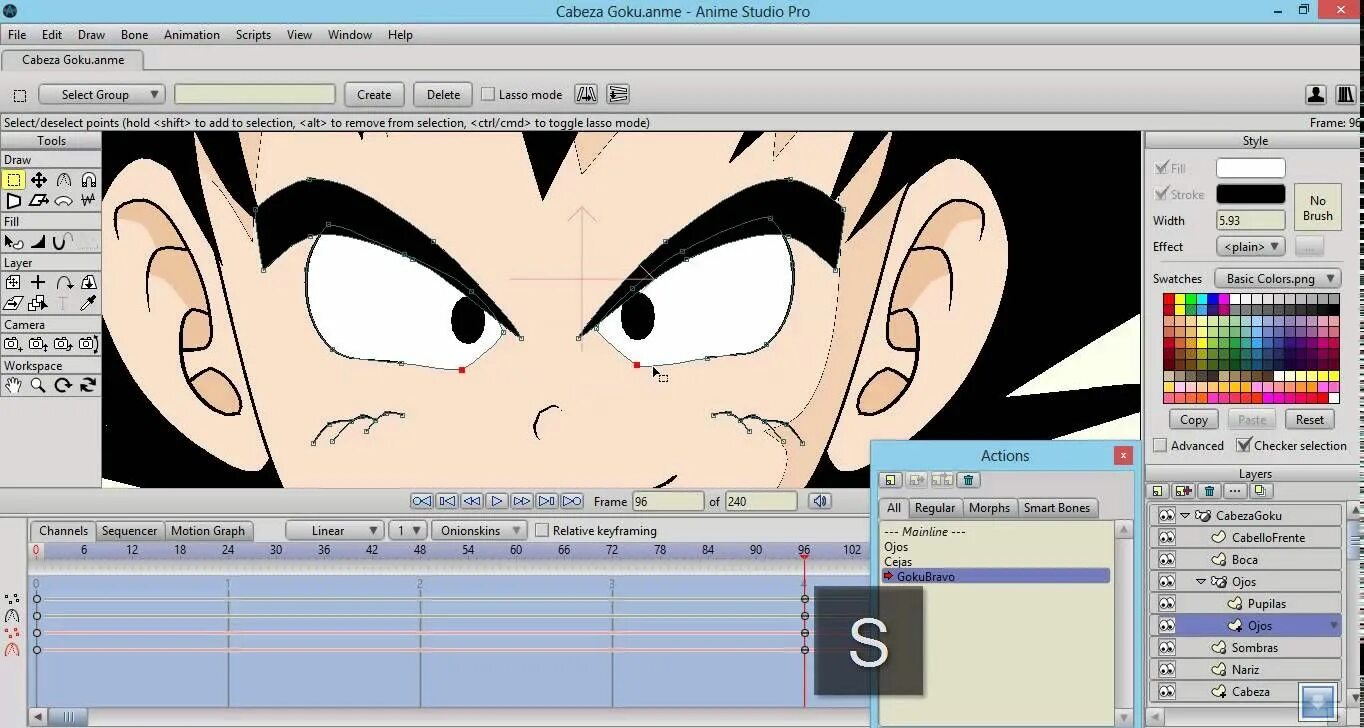Viewport: 1364px width, 728px height.
Task: Open the Linear interpolation dropdown
Action: (335, 530)
